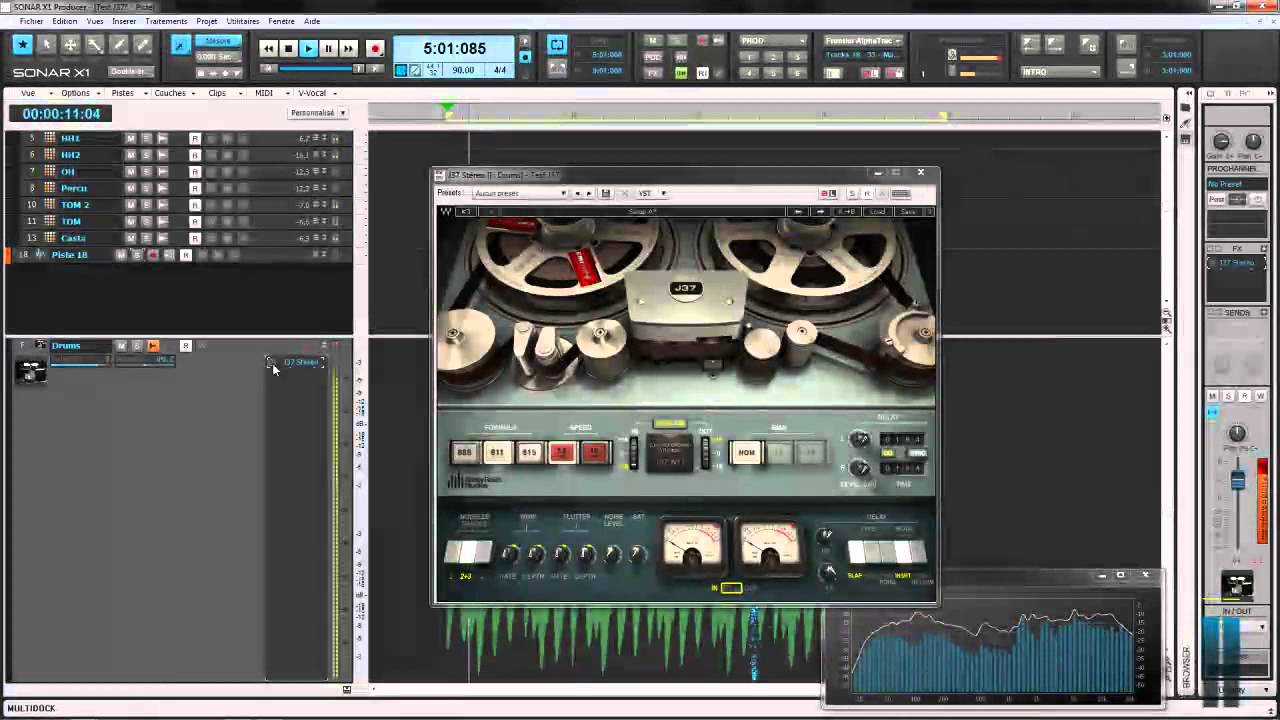Click the red Record button
The image size is (1280, 720).
pyautogui.click(x=375, y=48)
